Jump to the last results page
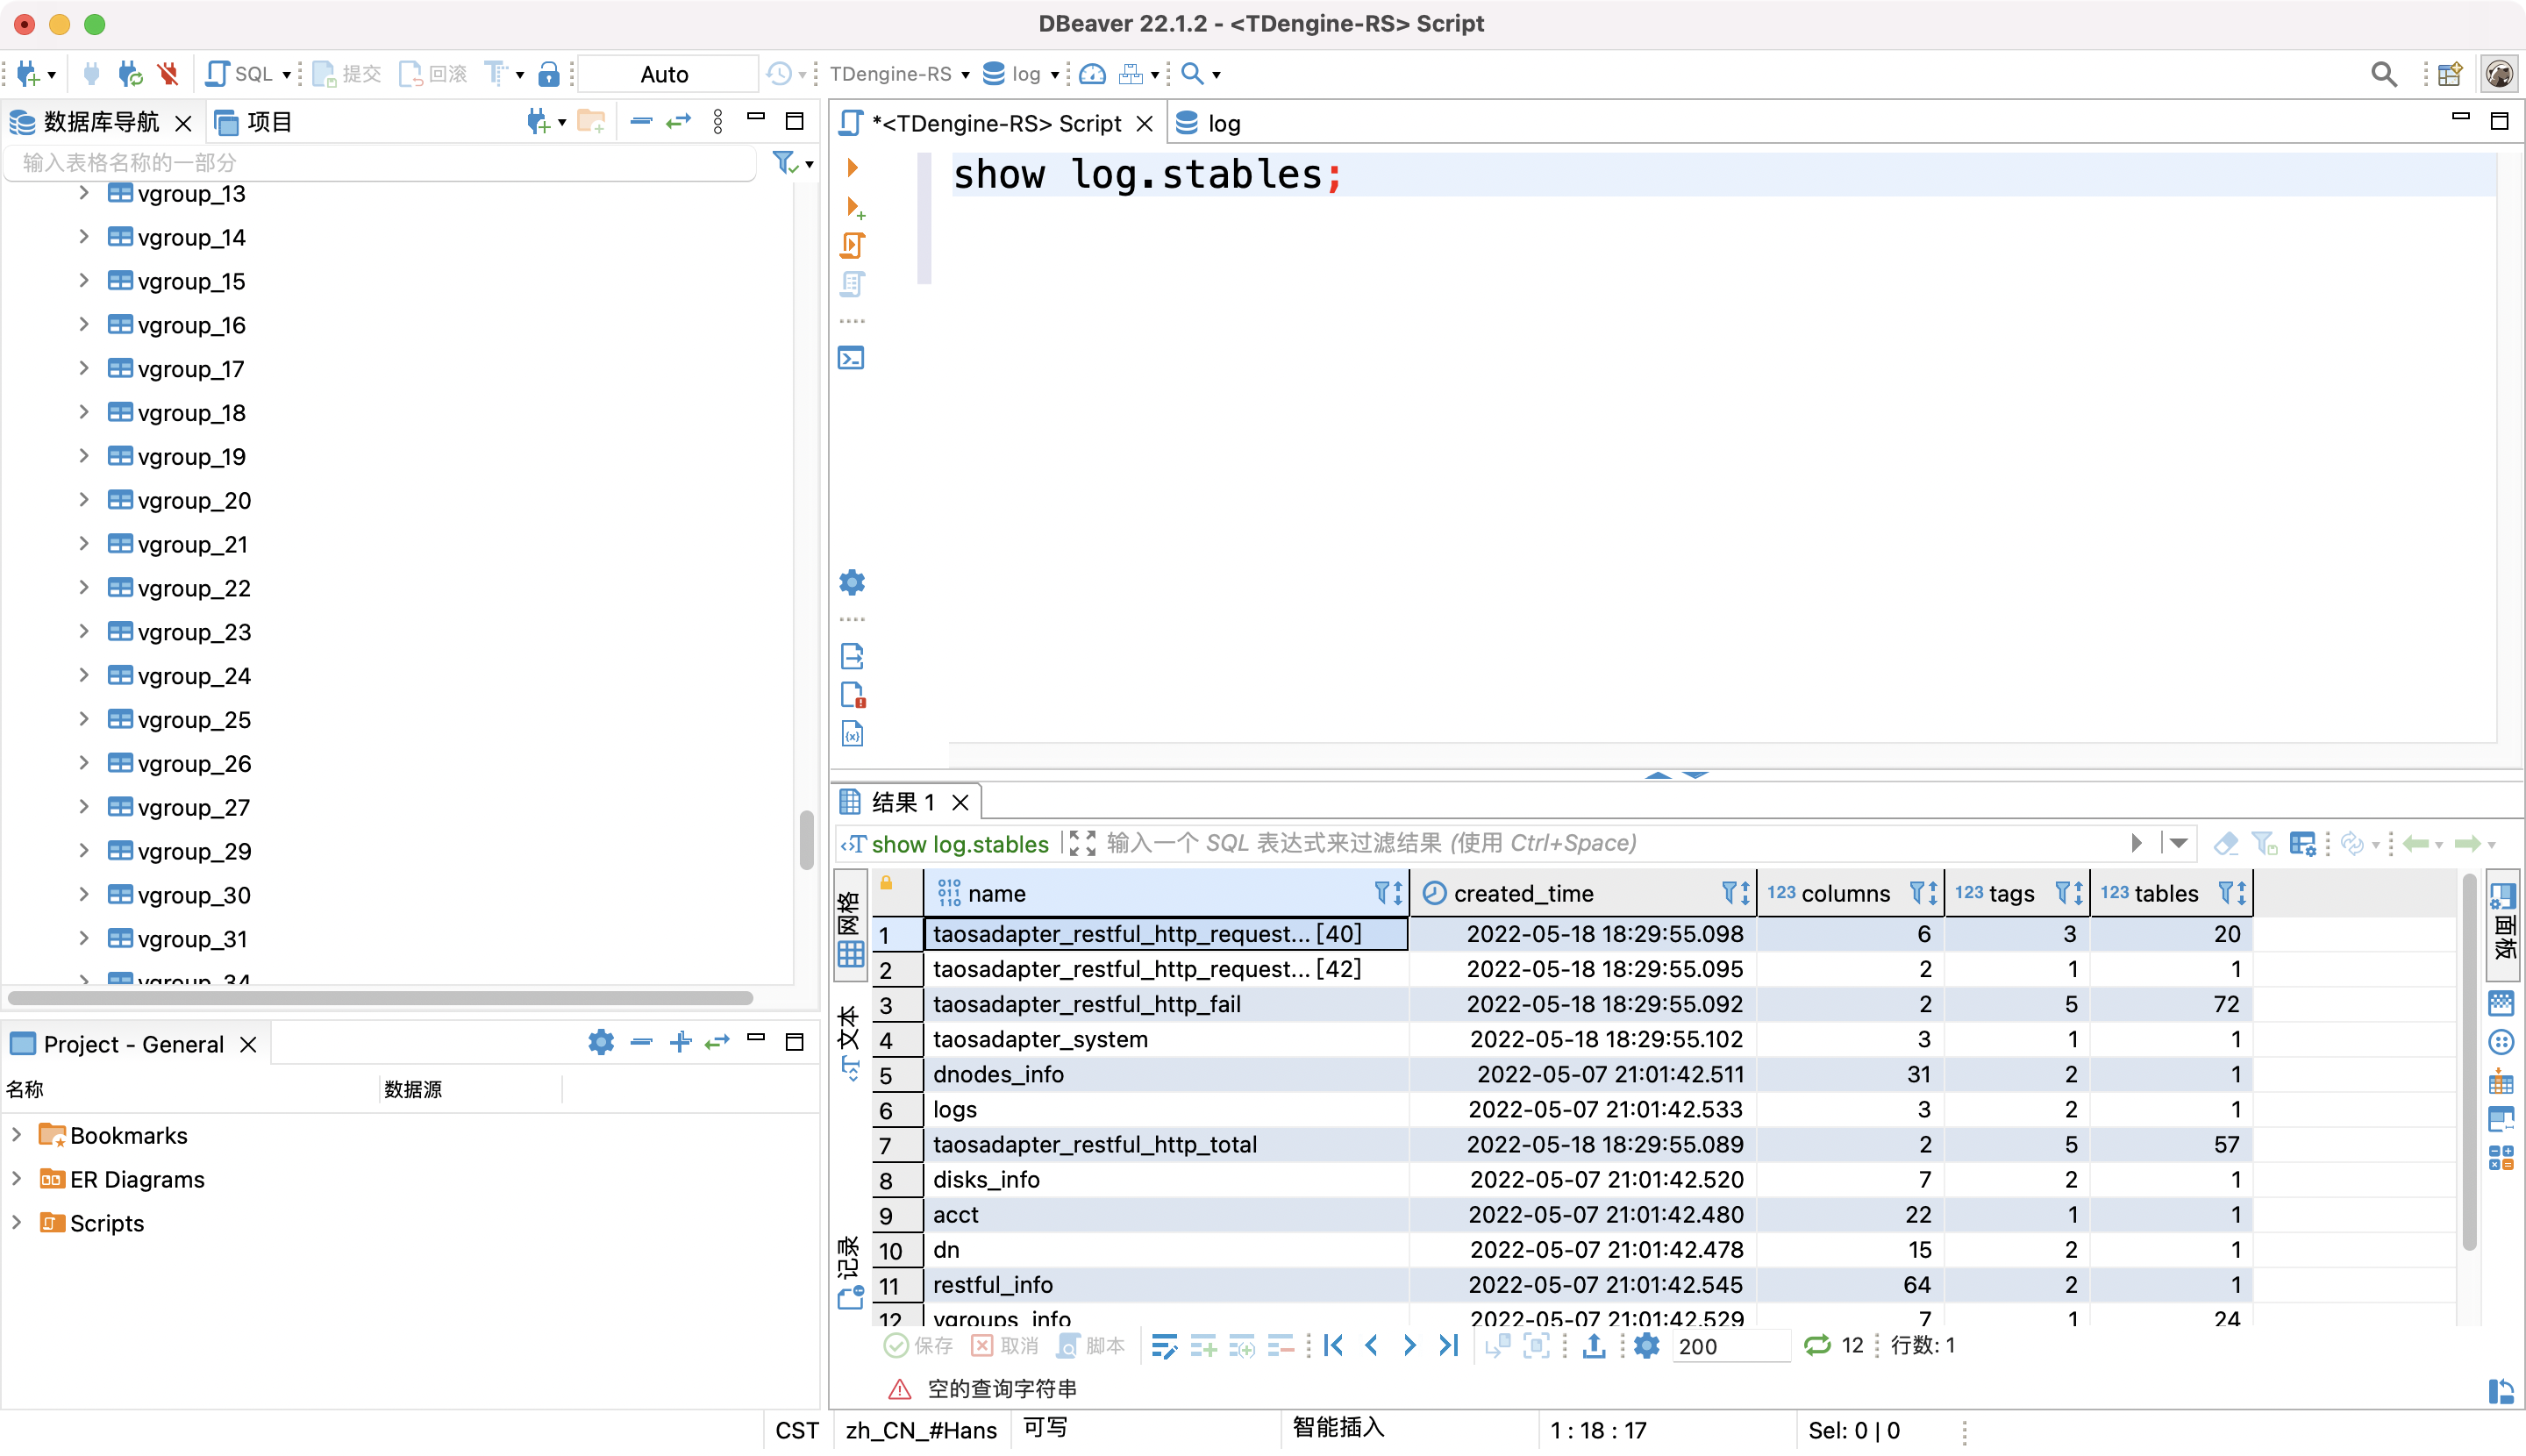Viewport: 2526px width, 1456px height. [1447, 1346]
